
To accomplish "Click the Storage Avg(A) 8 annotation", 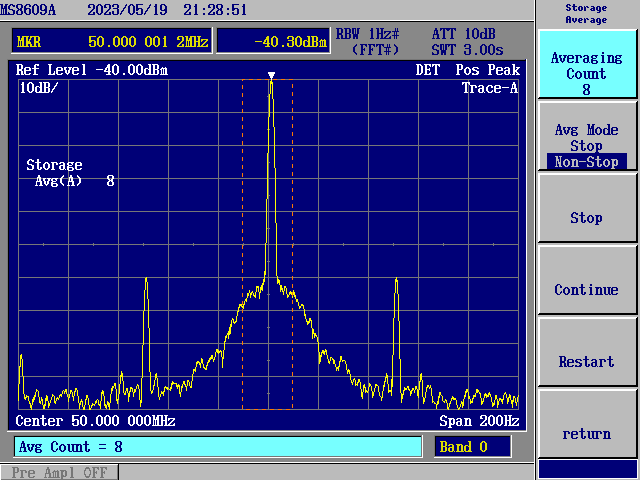I will [x=70, y=173].
